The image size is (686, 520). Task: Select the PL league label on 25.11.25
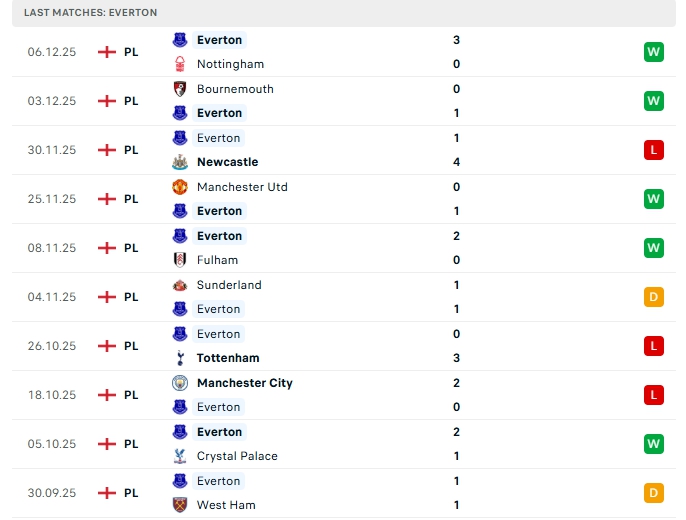(x=131, y=199)
